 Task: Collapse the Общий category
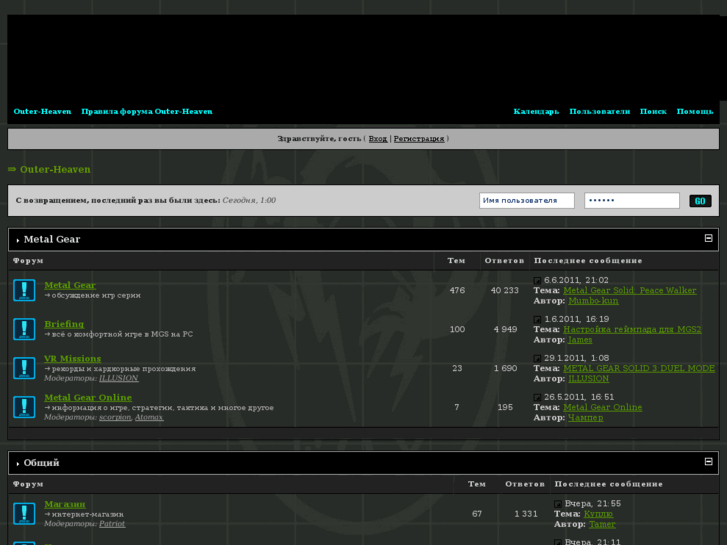pos(708,462)
